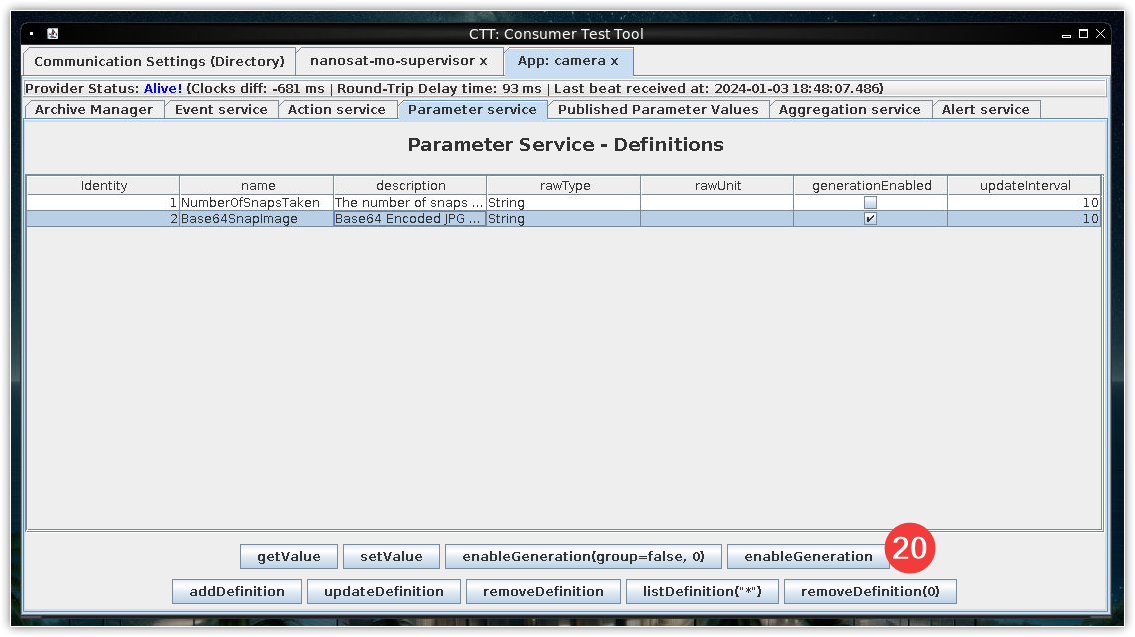Go to the Action service tab
This screenshot has height=637, width=1135.
[337, 110]
